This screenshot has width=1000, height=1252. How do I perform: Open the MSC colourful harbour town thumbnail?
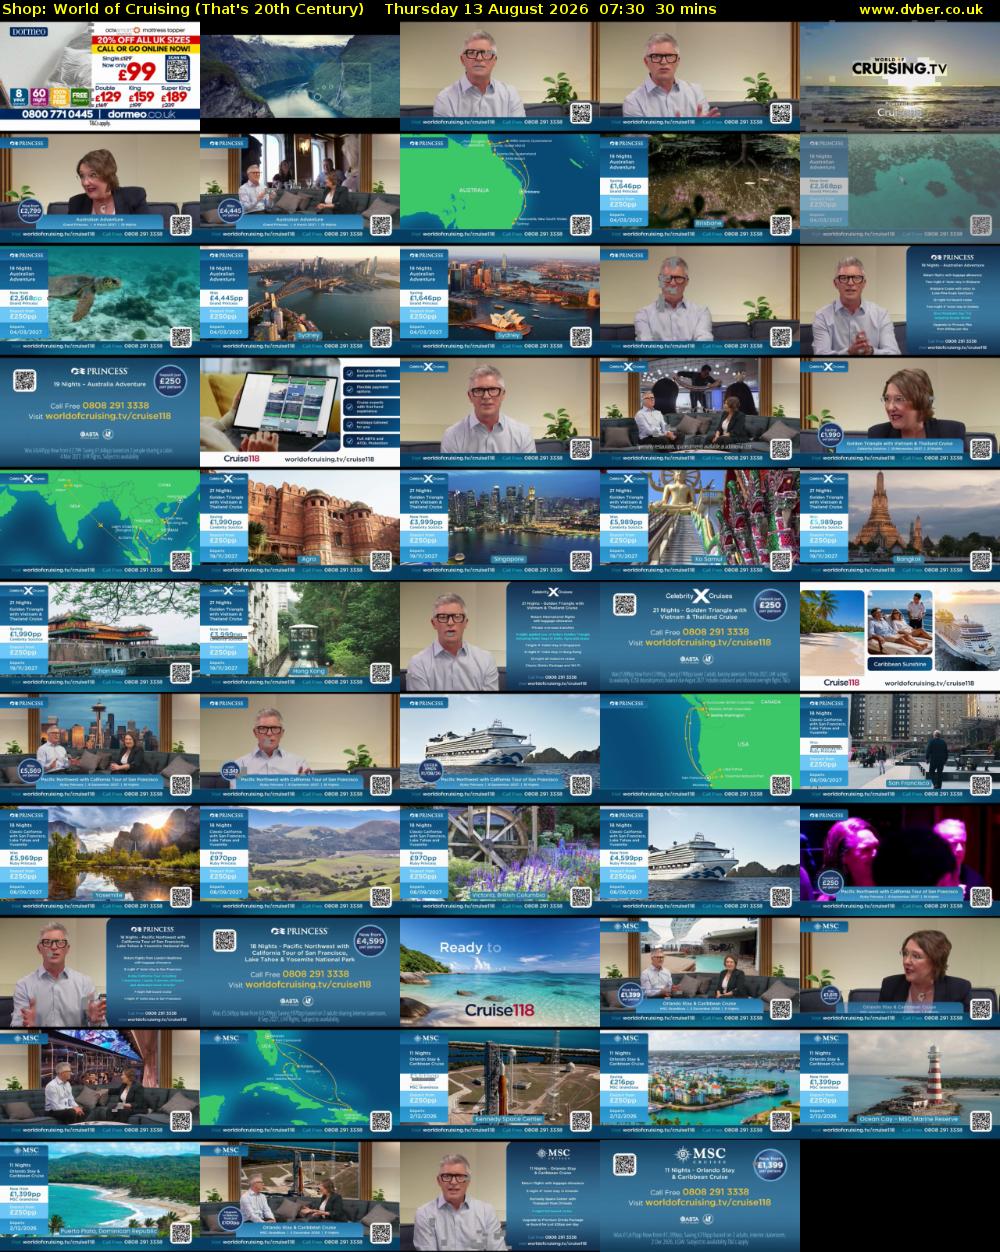click(x=700, y=1084)
